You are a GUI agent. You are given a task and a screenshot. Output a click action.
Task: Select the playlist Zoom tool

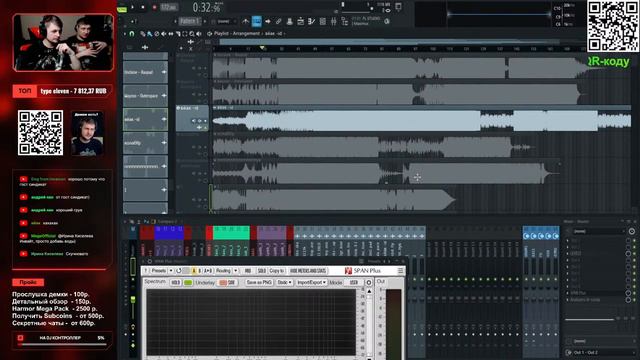pyautogui.click(x=192, y=34)
